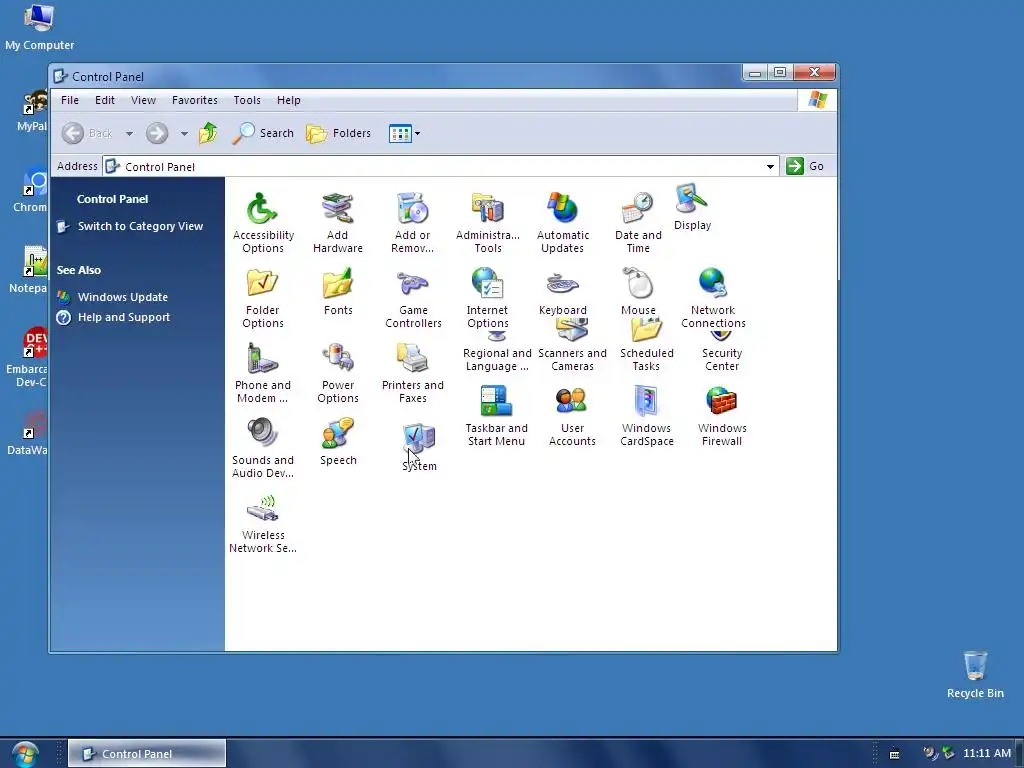Viewport: 1024px width, 768px height.
Task: Open the Folder Options icon
Action: pyautogui.click(x=263, y=298)
